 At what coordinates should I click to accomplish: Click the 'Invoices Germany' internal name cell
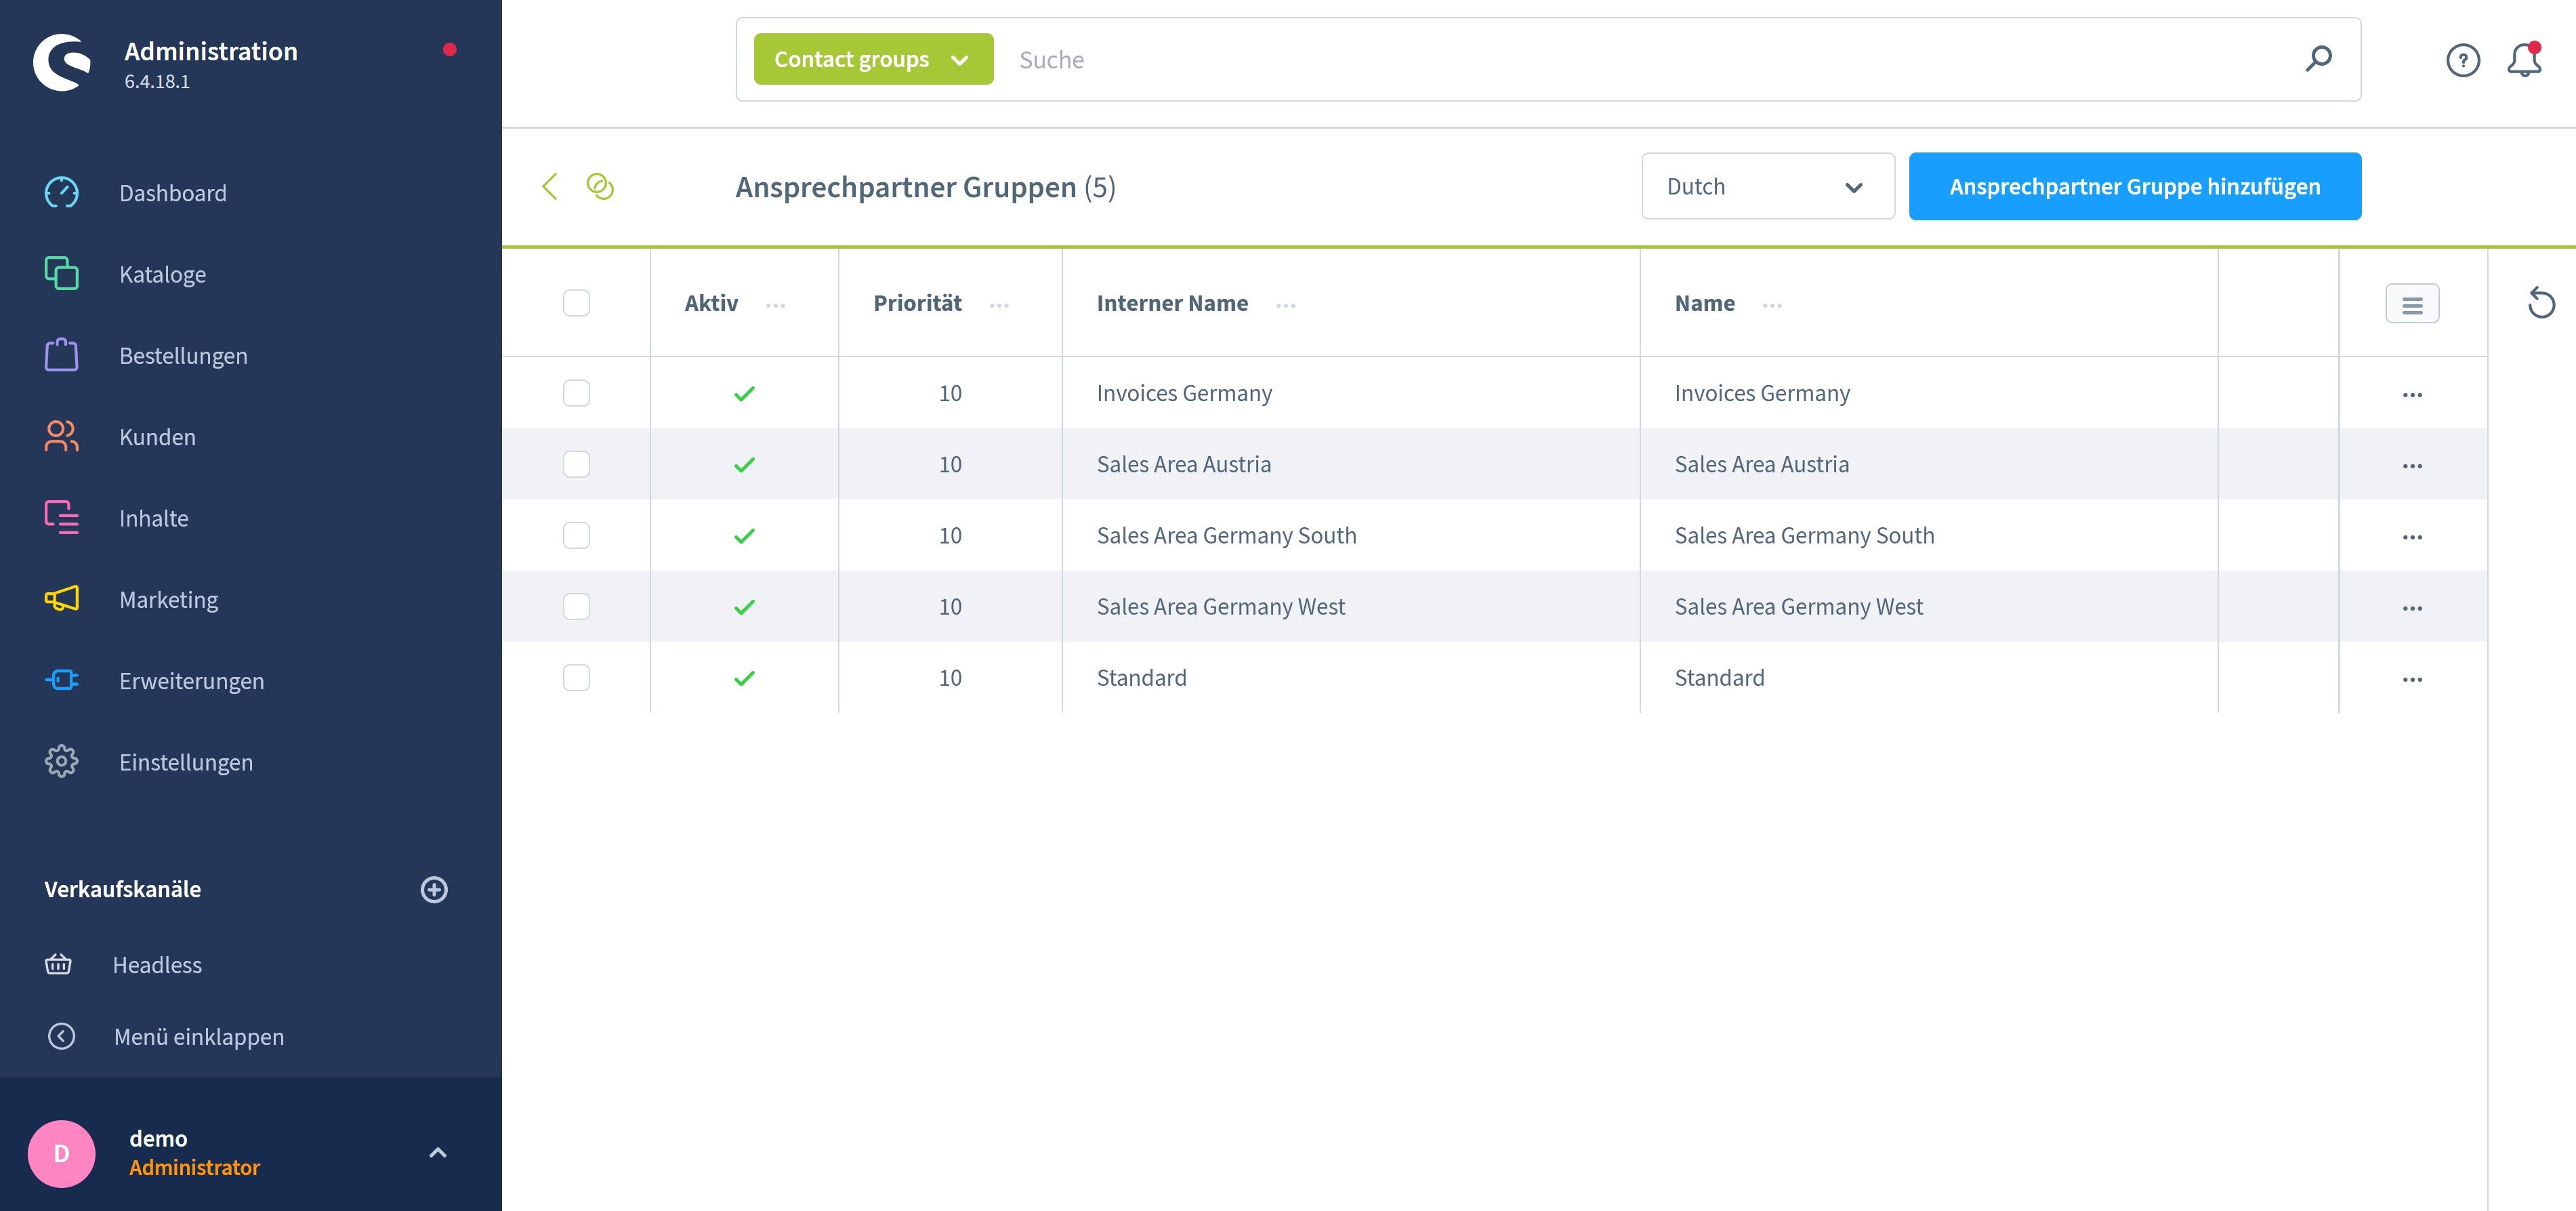point(1184,393)
